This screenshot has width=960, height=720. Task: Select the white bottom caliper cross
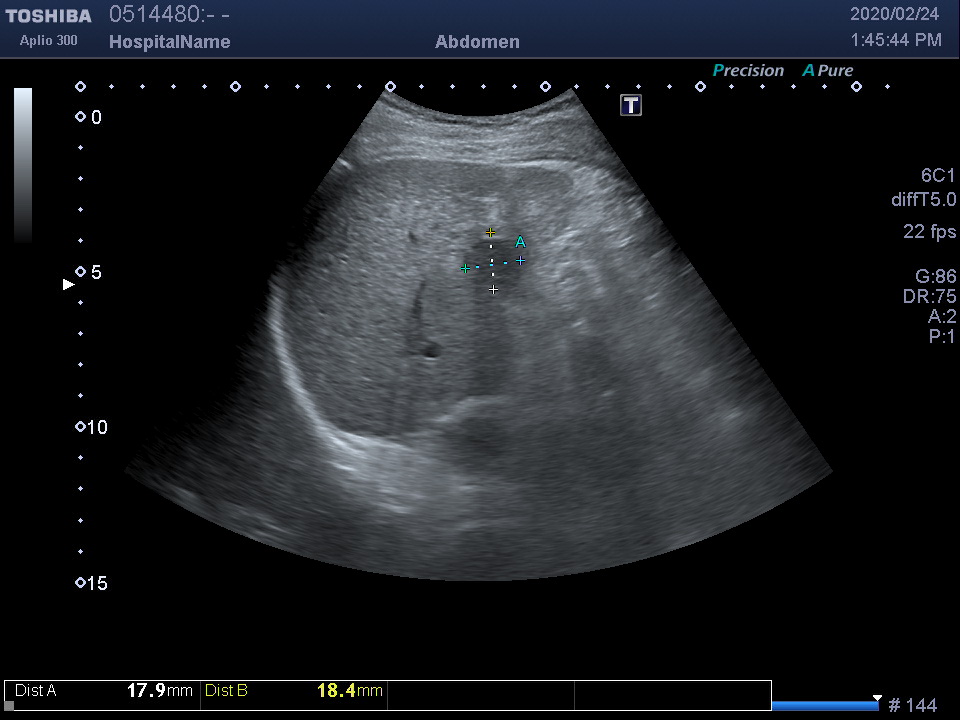click(x=493, y=290)
